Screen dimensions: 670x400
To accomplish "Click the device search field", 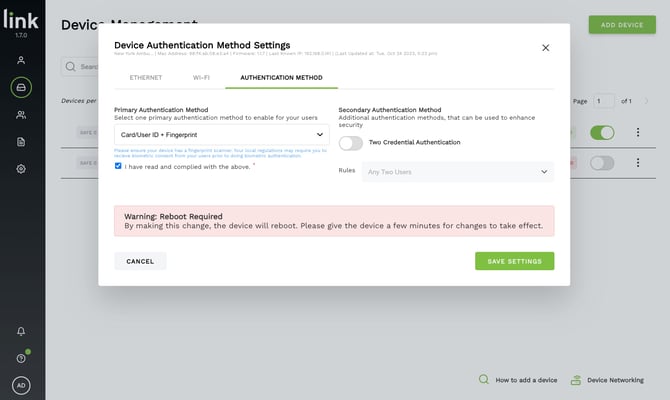I will (80, 67).
